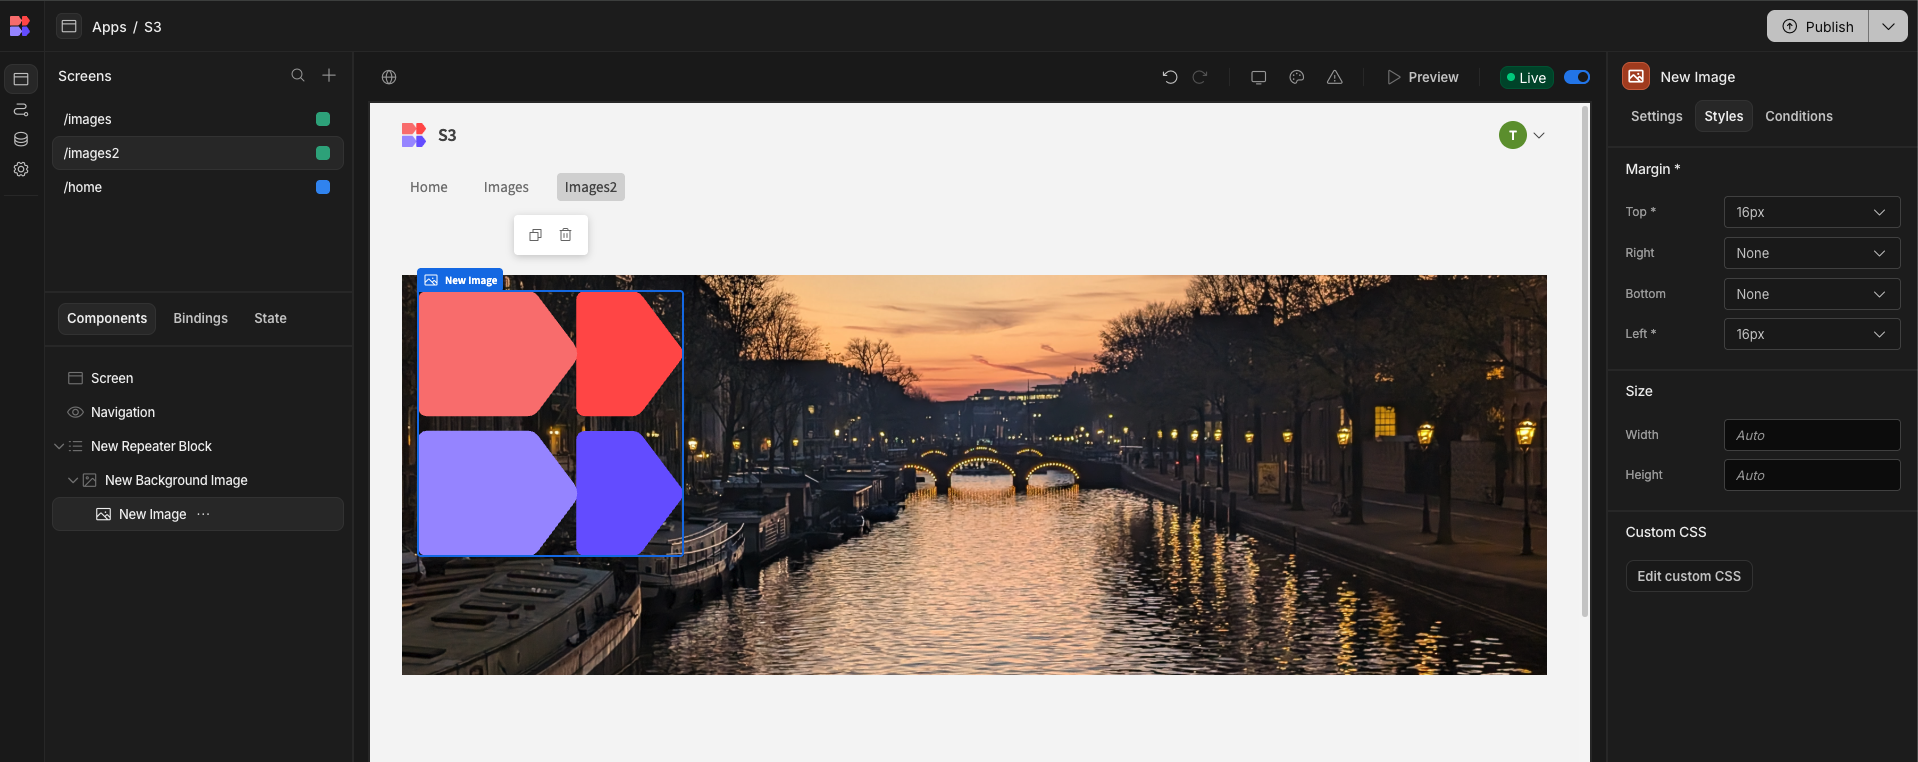The image size is (1918, 762).
Task: Click the S3 app logo in preview
Action: coord(414,135)
